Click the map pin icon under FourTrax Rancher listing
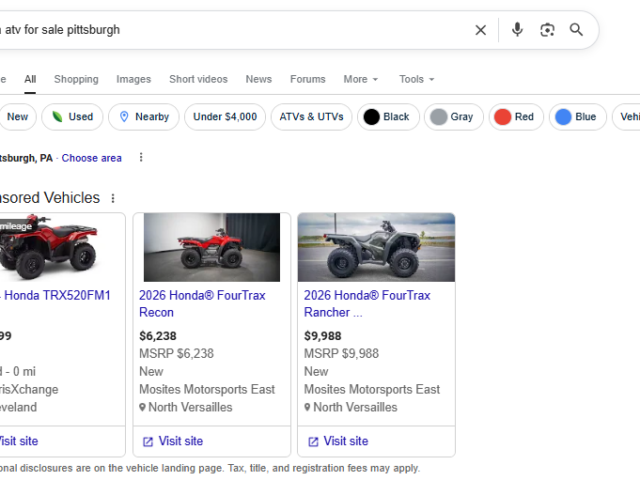 click(x=307, y=407)
